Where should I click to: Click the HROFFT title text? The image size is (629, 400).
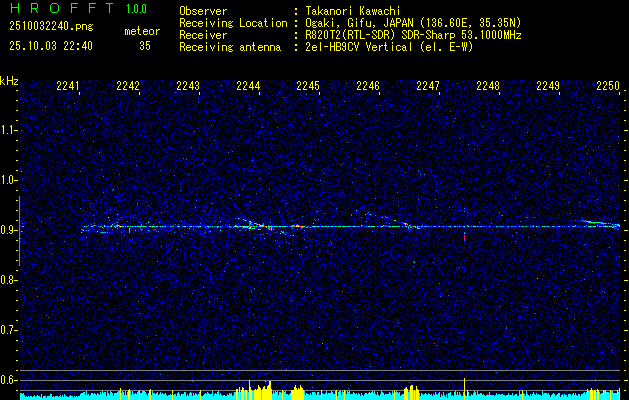61,8
